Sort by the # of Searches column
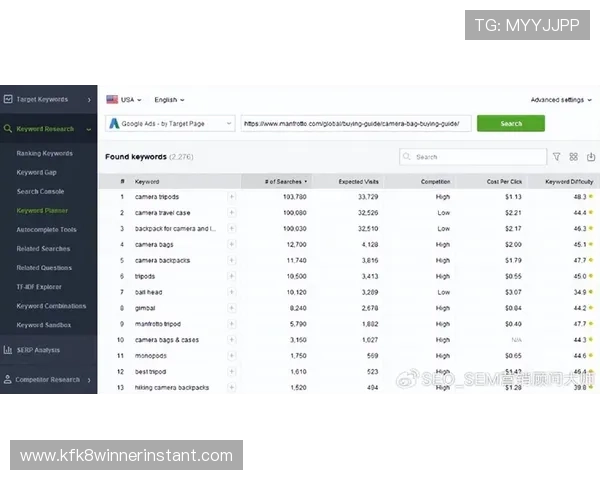Image resolution: width=600 pixels, height=480 pixels. (287, 181)
